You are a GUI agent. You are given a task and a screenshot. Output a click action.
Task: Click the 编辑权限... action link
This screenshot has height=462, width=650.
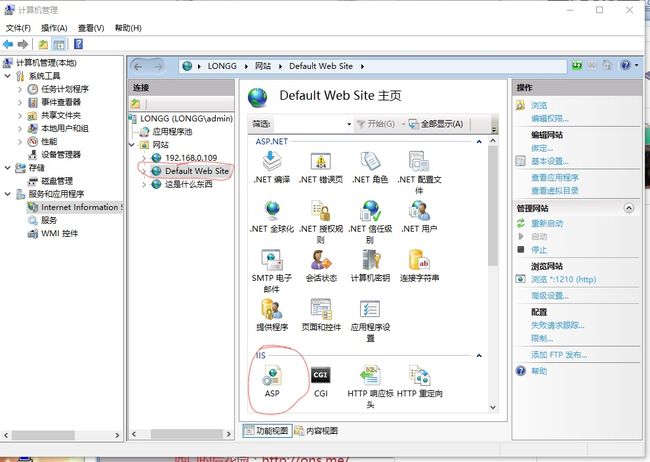pyautogui.click(x=550, y=119)
